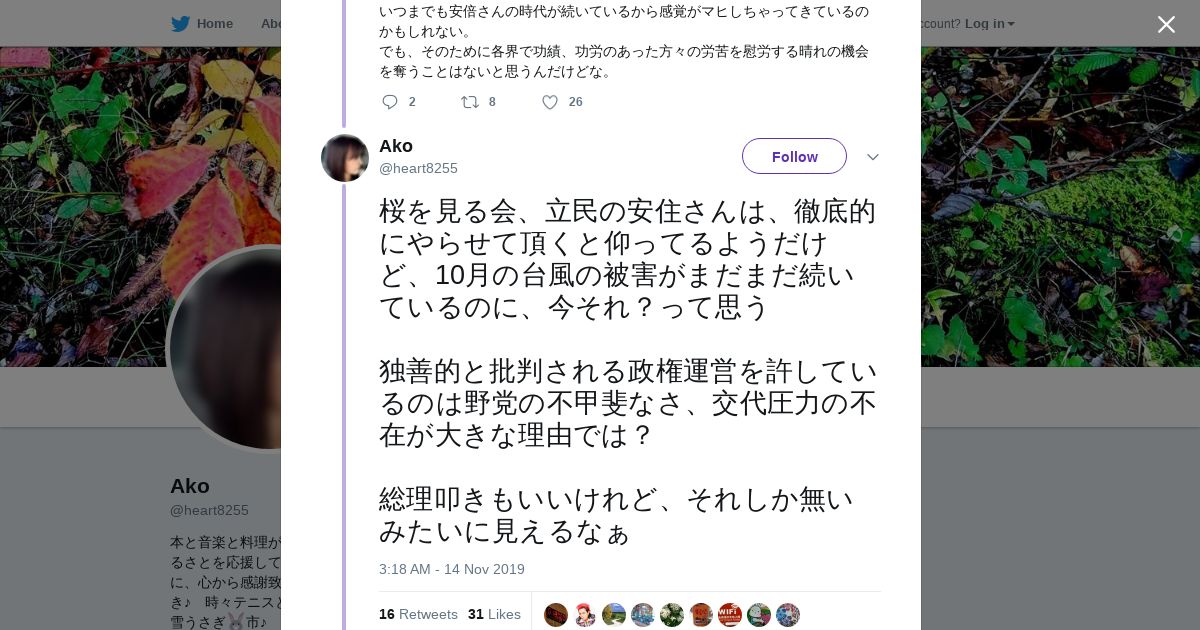Close the tweet overlay with the X
The height and width of the screenshot is (630, 1200).
point(1166,24)
